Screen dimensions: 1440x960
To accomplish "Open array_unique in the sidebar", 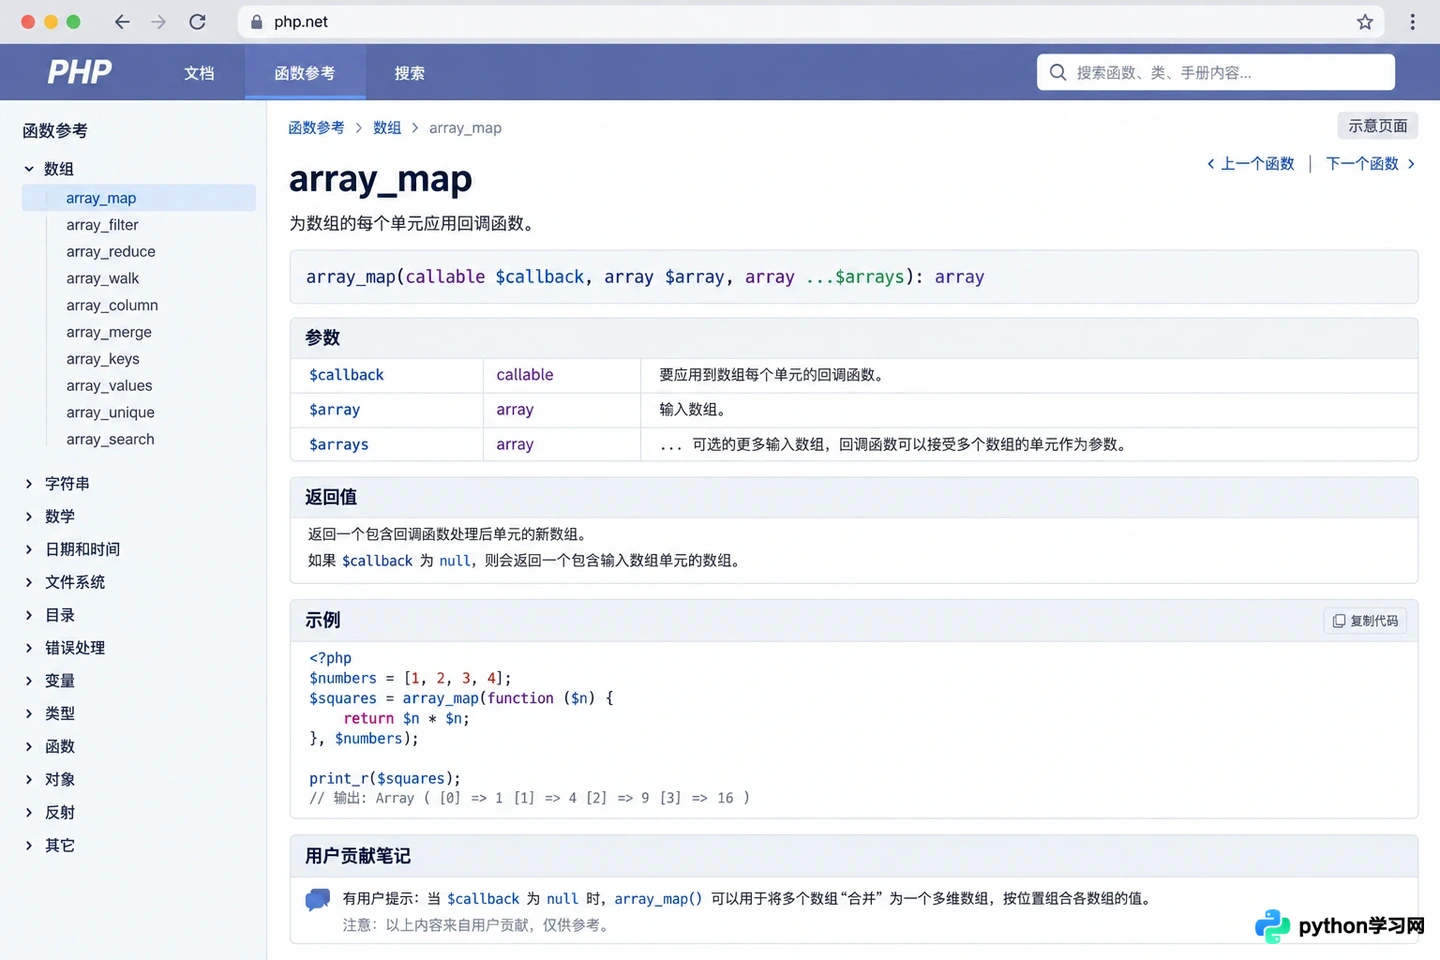I will coord(111,413).
